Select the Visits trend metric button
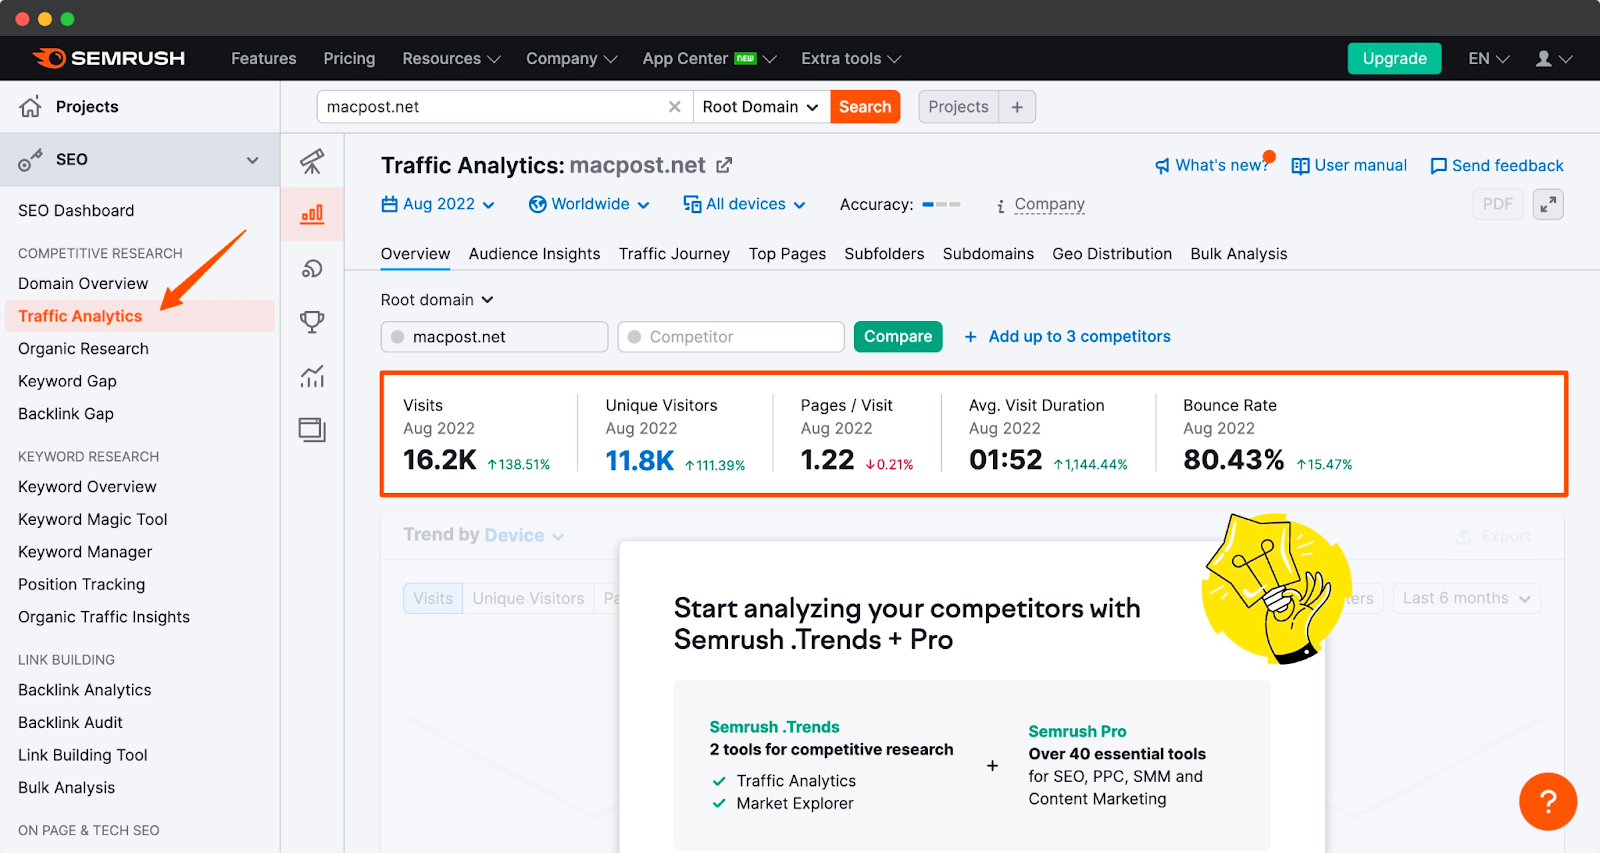This screenshot has height=853, width=1600. (433, 598)
